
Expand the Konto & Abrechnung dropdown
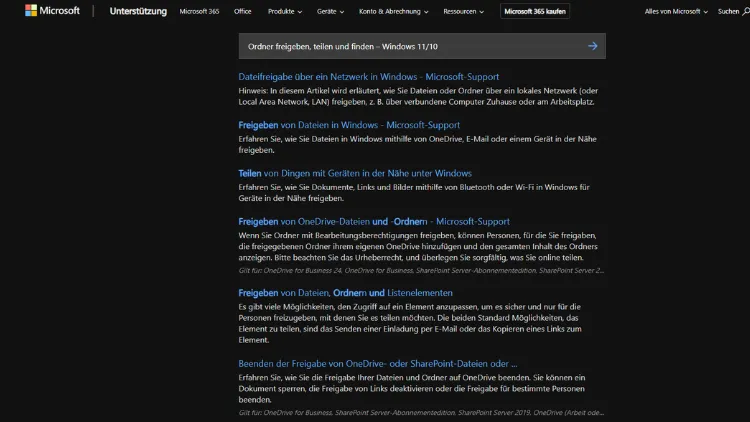(394, 11)
